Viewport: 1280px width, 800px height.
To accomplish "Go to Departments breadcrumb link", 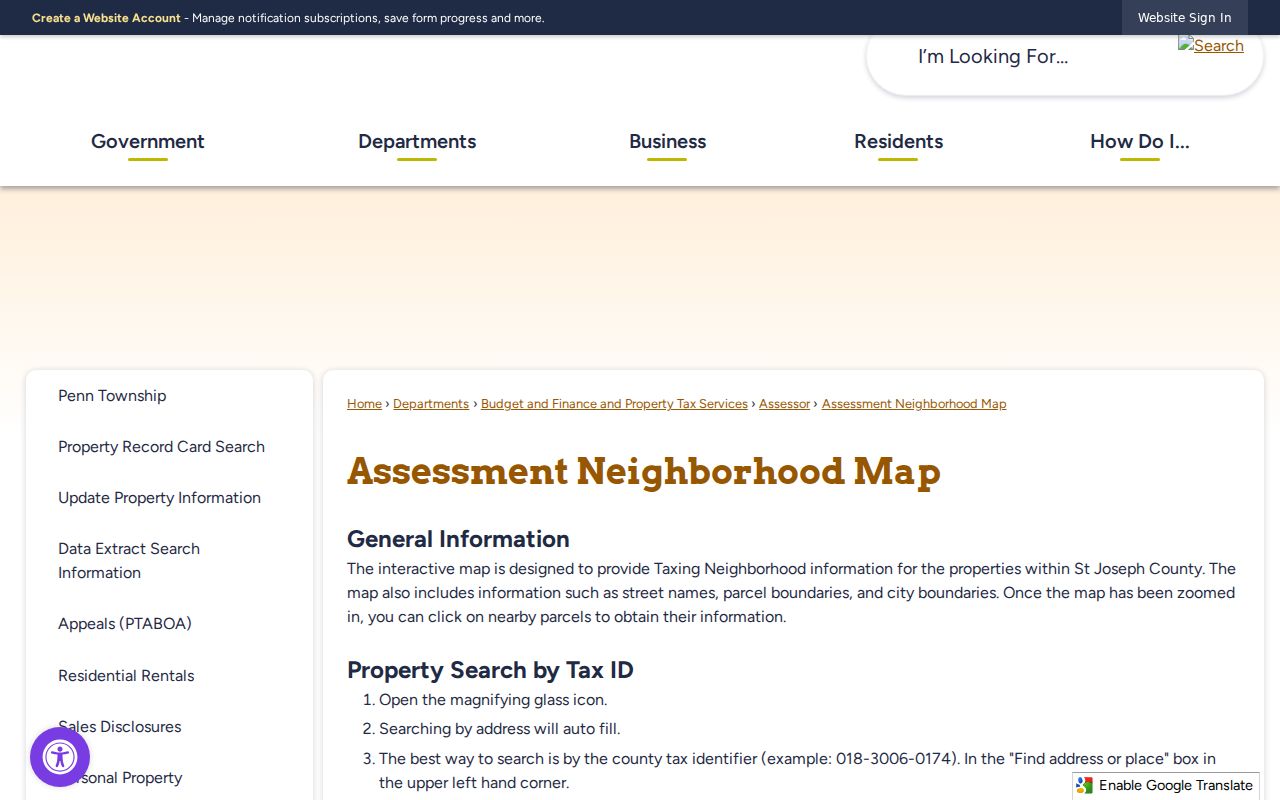I will (x=431, y=404).
